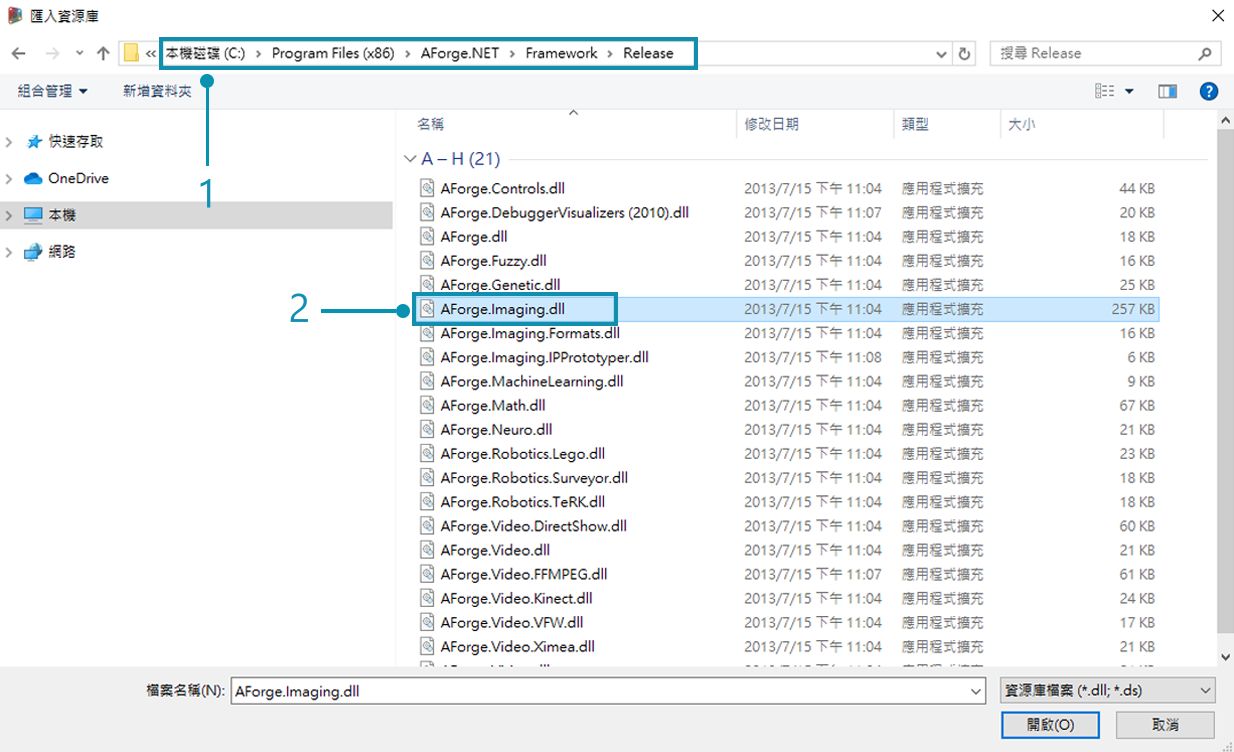
Task: Select the AForge.Video.DirectShow.dll file icon
Action: 427,525
